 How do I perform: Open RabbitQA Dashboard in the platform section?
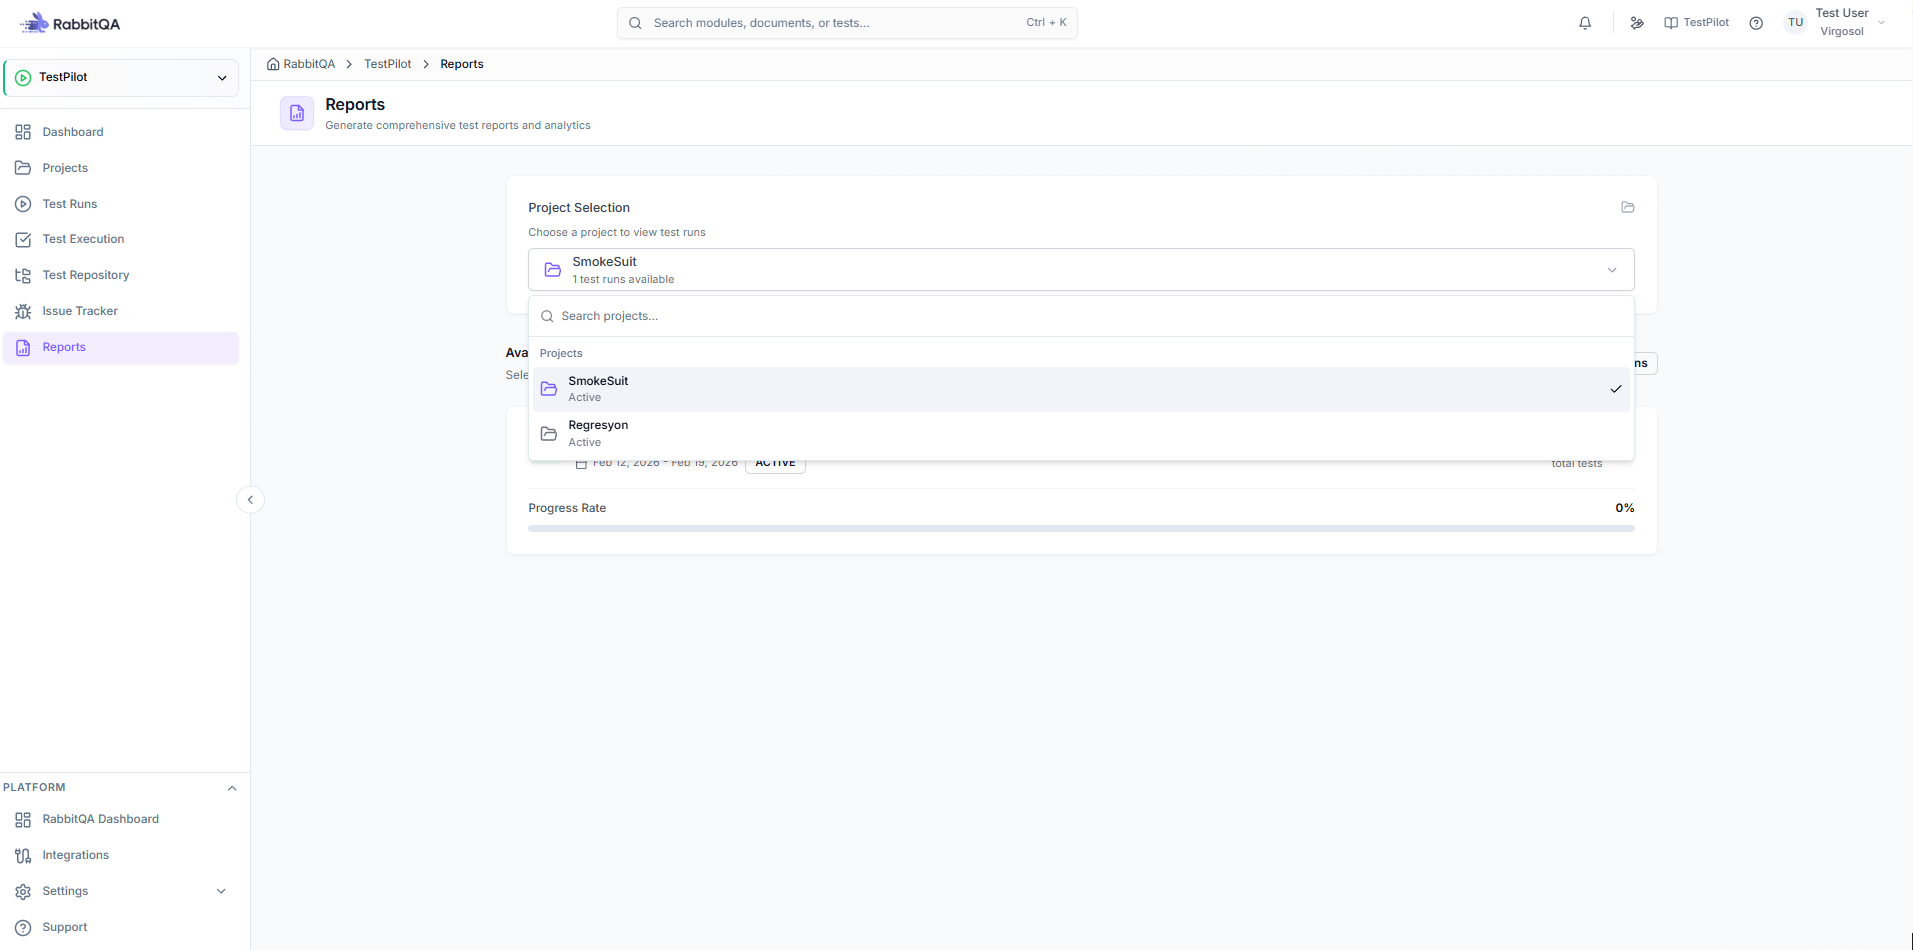[x=122, y=819]
